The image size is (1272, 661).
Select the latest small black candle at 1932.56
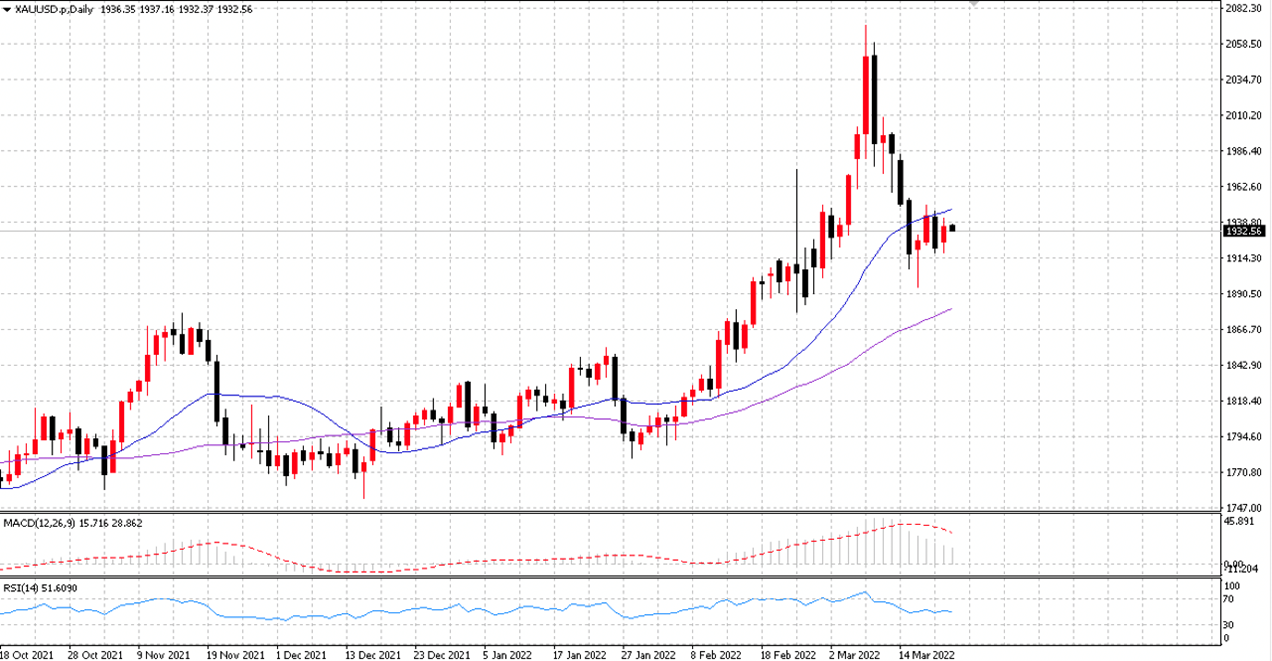951,229
